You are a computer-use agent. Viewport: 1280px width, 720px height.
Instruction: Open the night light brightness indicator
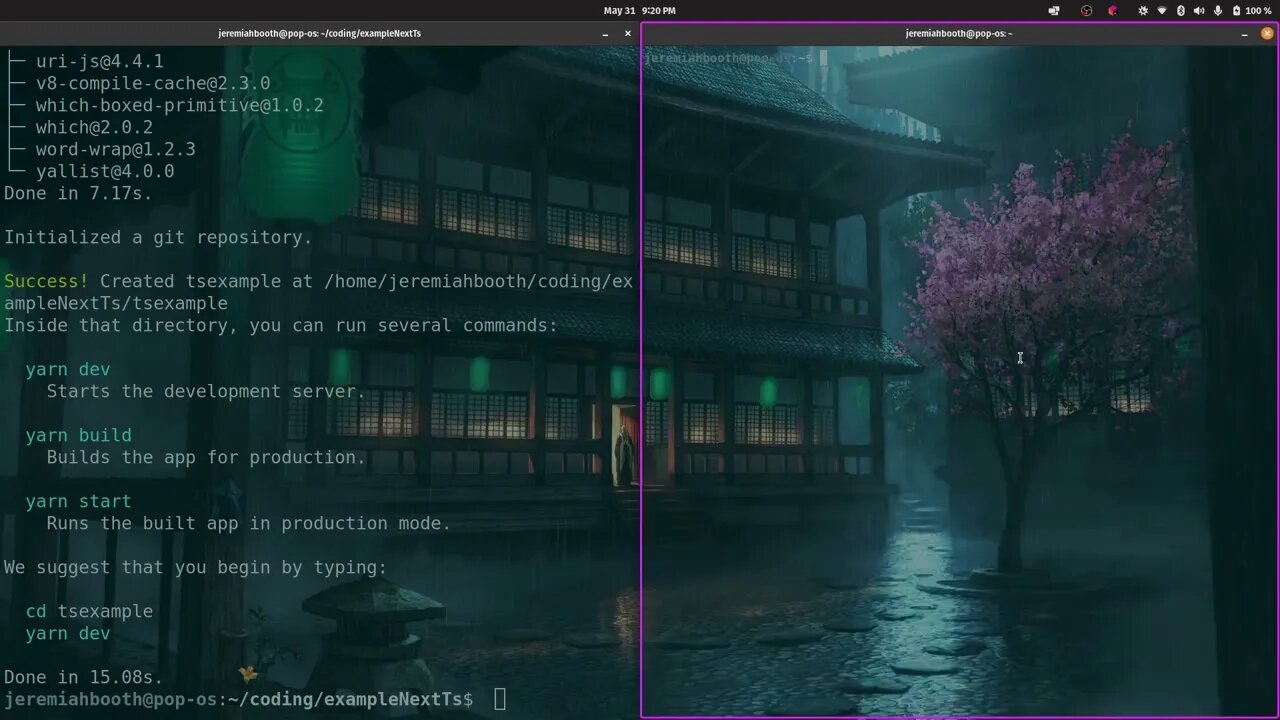point(1143,10)
